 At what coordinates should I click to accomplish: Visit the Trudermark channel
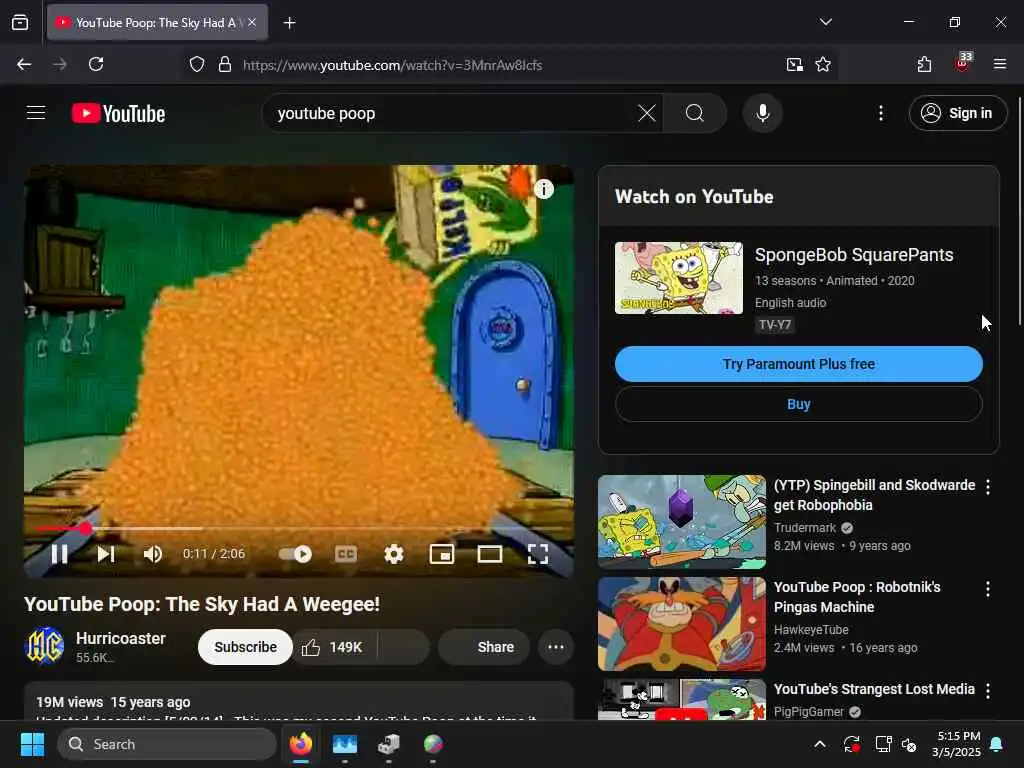pos(805,528)
